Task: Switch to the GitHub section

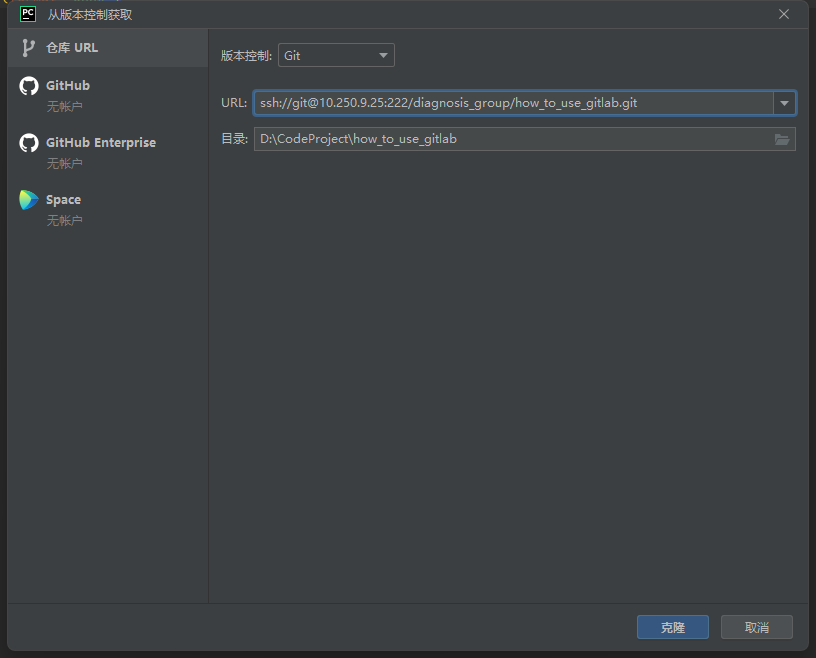Action: (108, 95)
